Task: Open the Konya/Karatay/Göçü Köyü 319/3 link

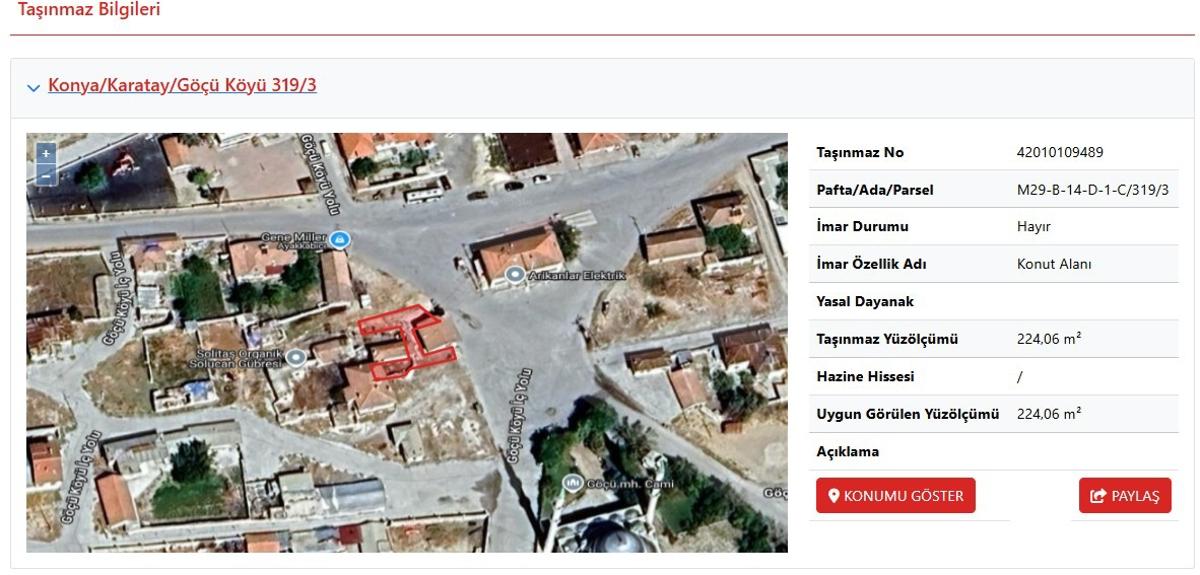Action: coord(182,85)
